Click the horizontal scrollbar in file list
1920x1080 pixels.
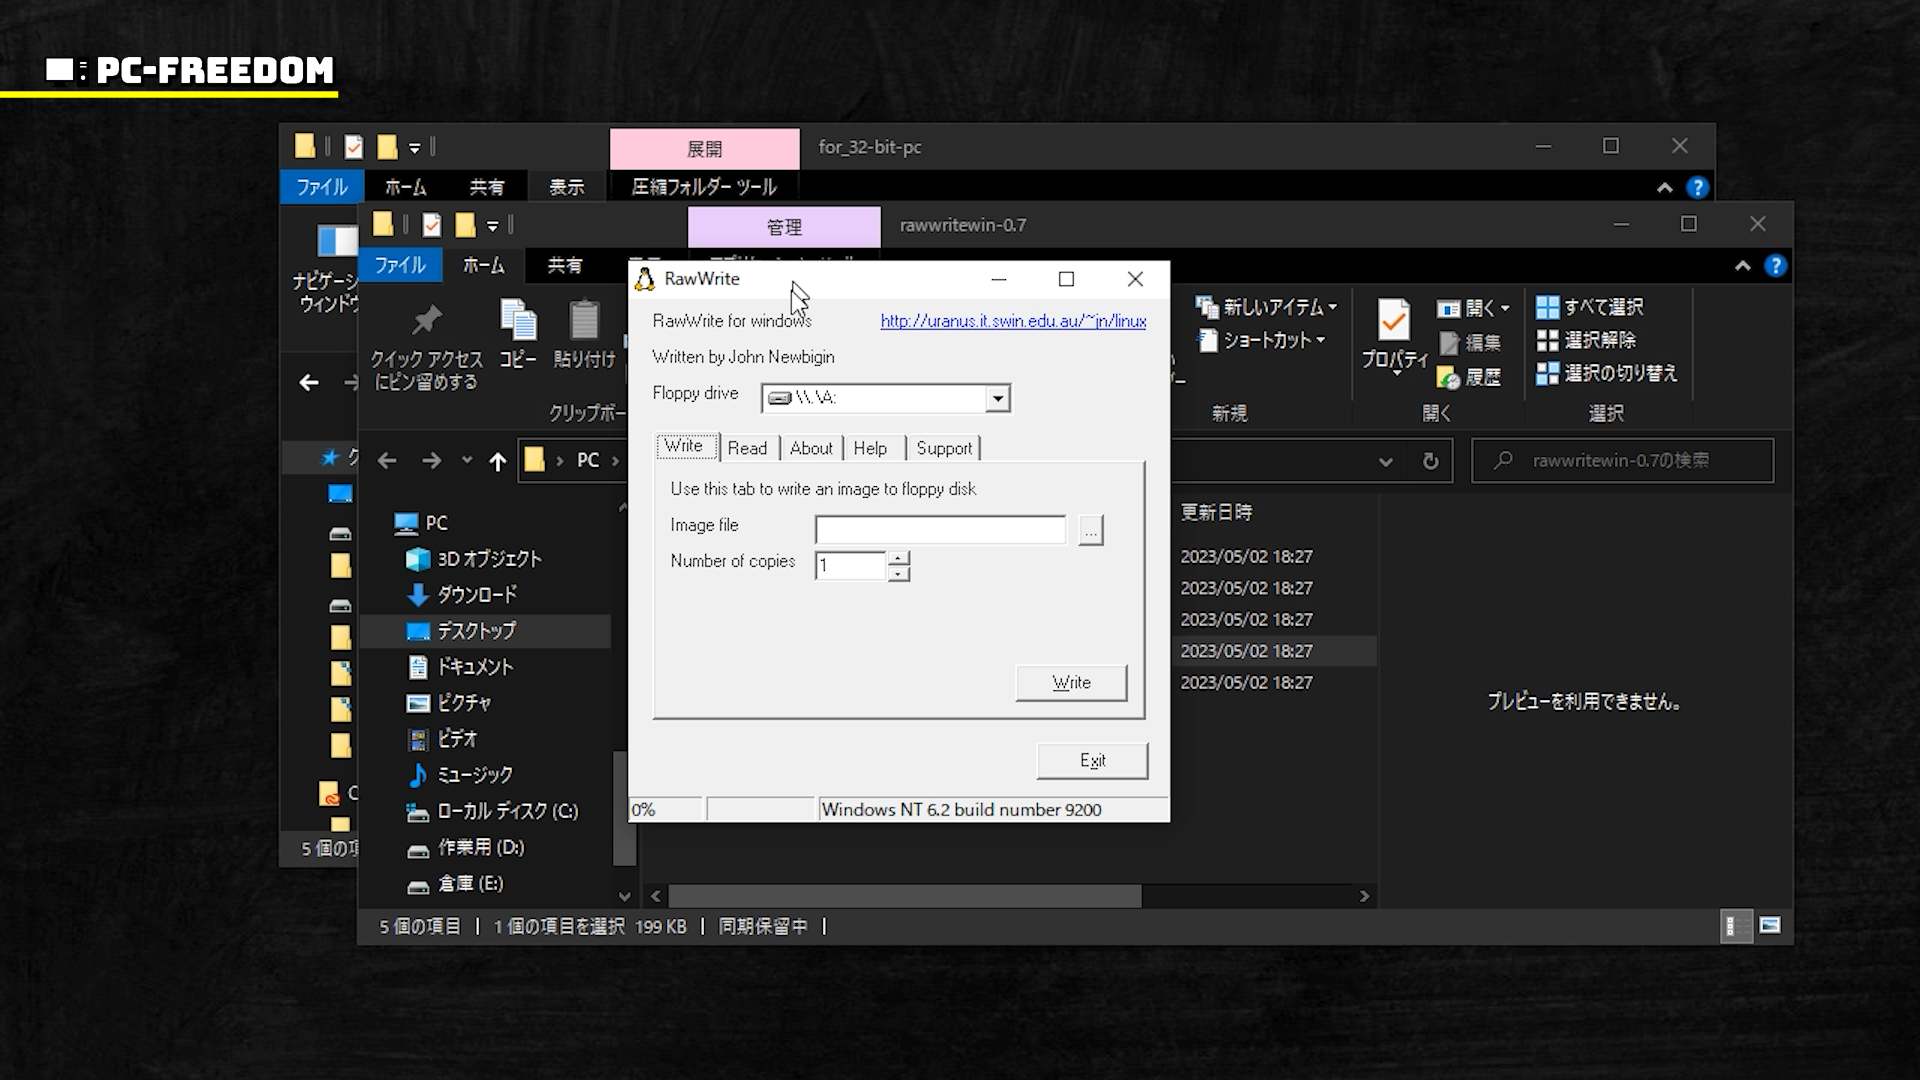coord(905,896)
